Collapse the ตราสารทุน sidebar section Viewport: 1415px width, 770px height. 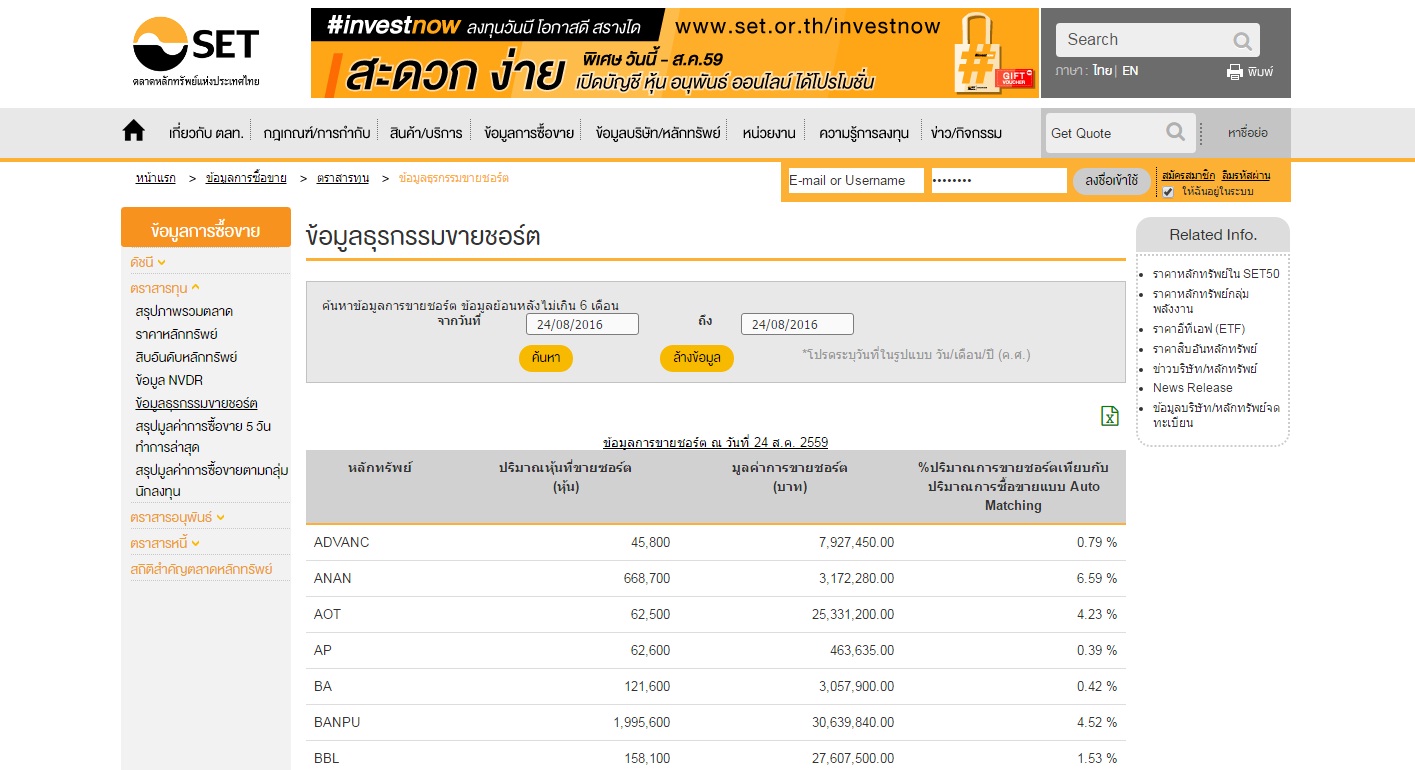(165, 288)
